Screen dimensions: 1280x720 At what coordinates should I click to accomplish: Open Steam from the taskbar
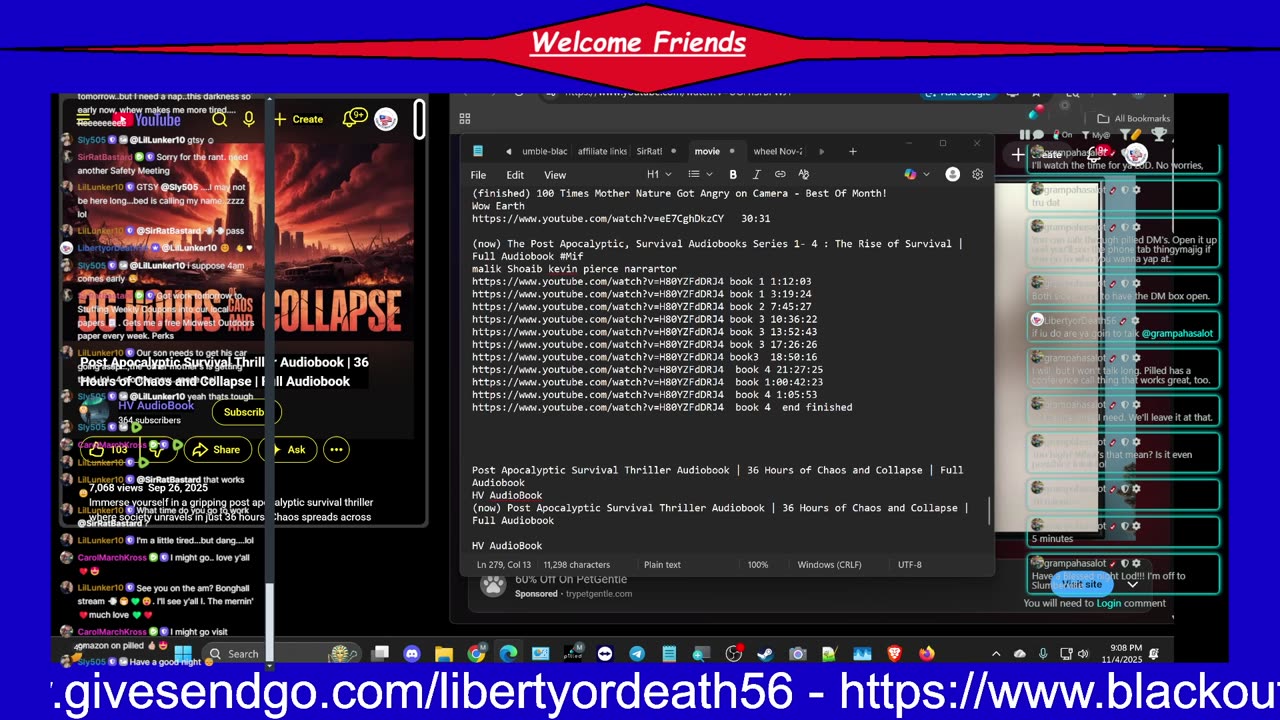coord(765,654)
